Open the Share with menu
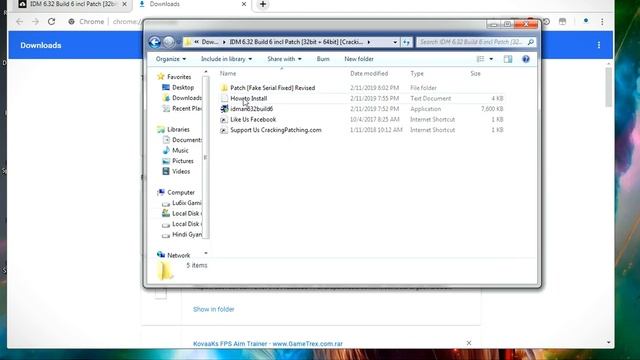640x360 pixels. click(x=284, y=59)
